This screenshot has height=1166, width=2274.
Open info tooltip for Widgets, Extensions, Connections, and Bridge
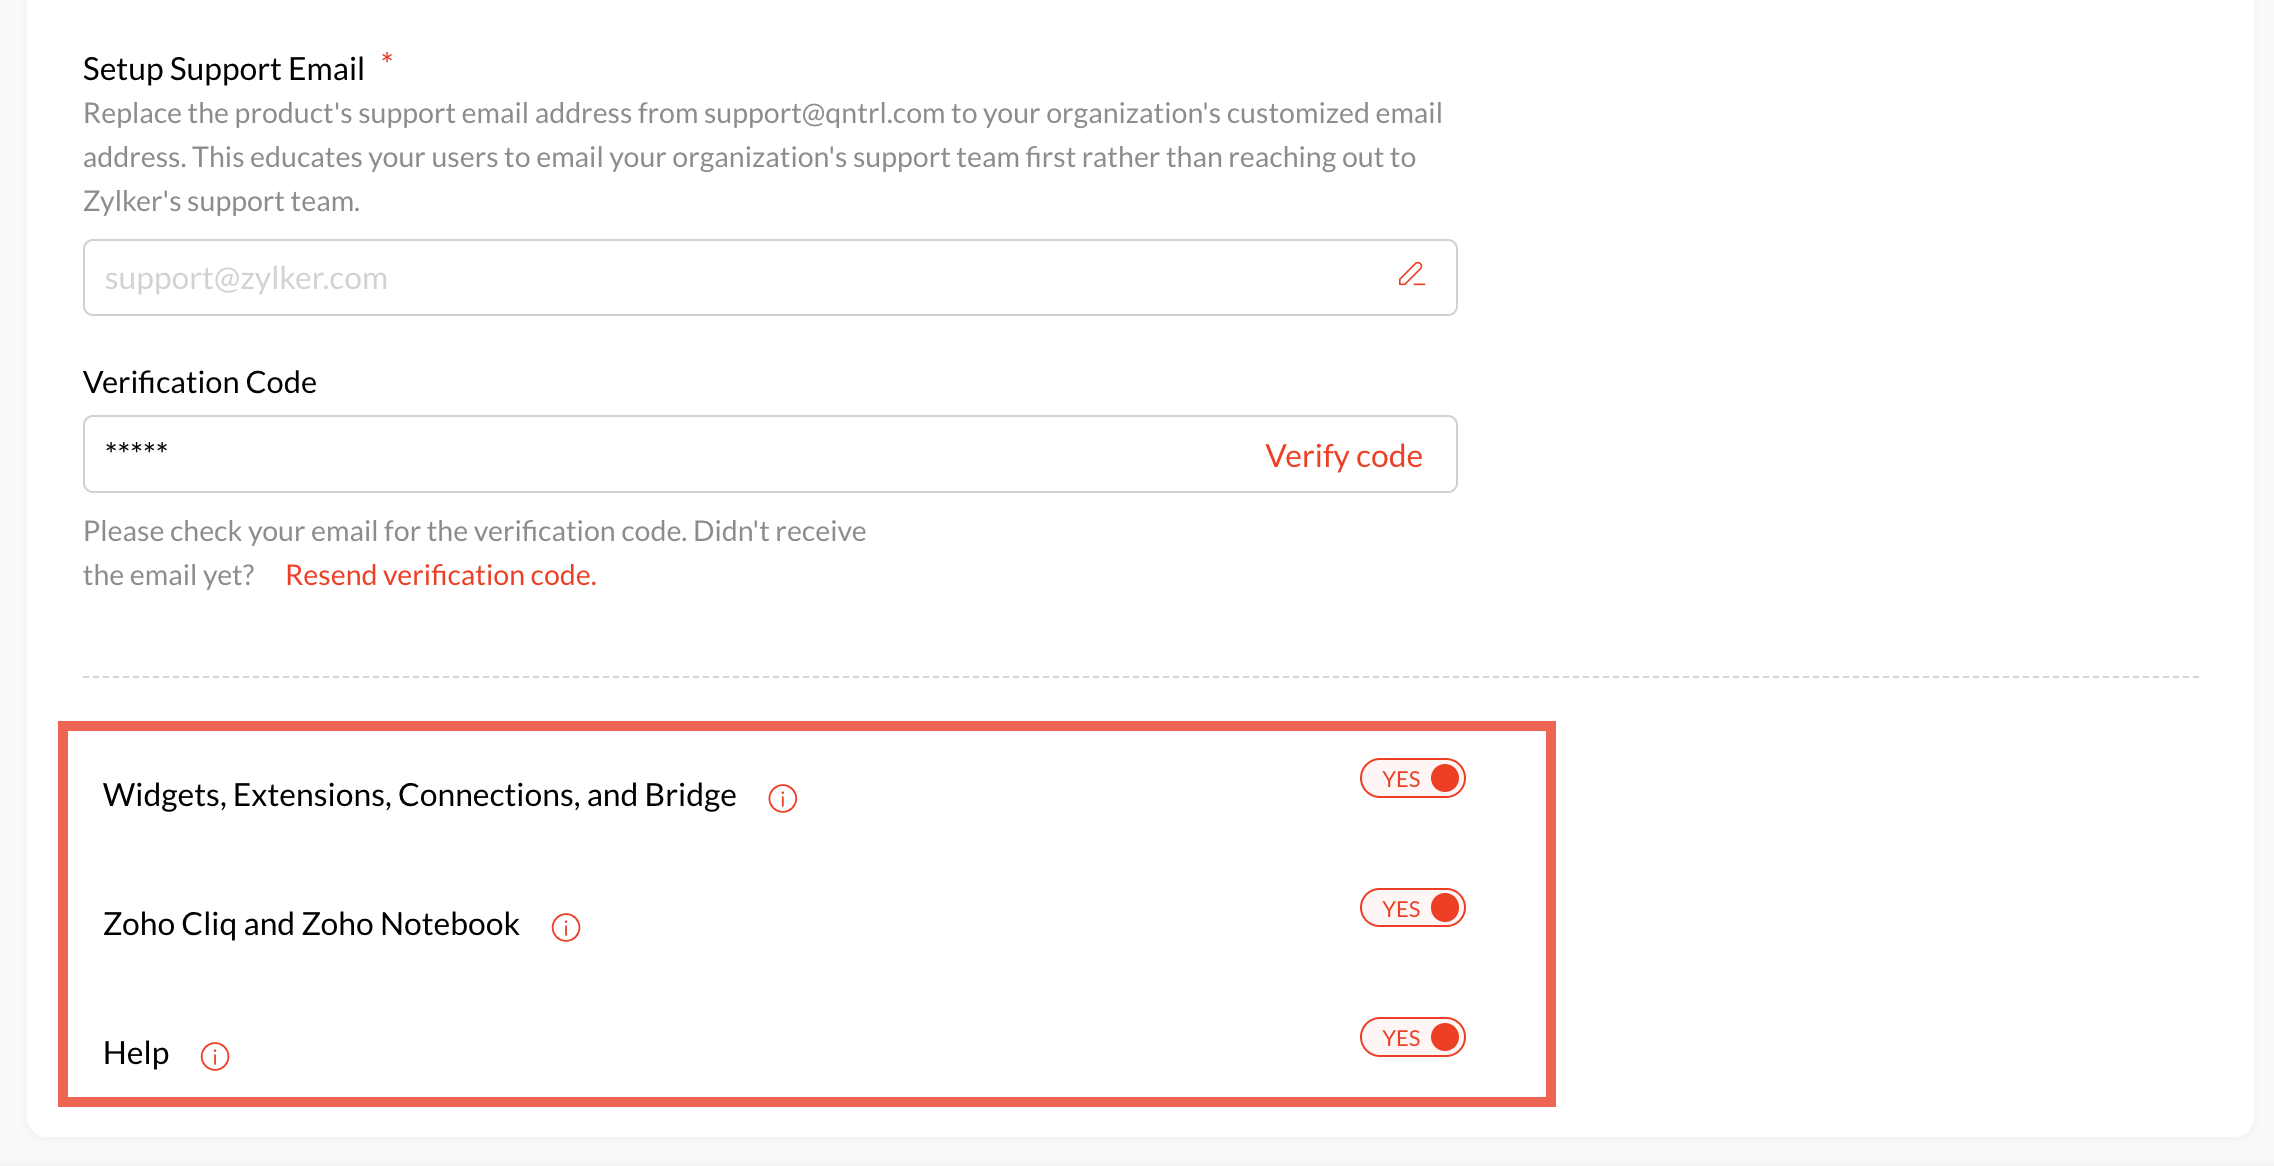coord(782,798)
